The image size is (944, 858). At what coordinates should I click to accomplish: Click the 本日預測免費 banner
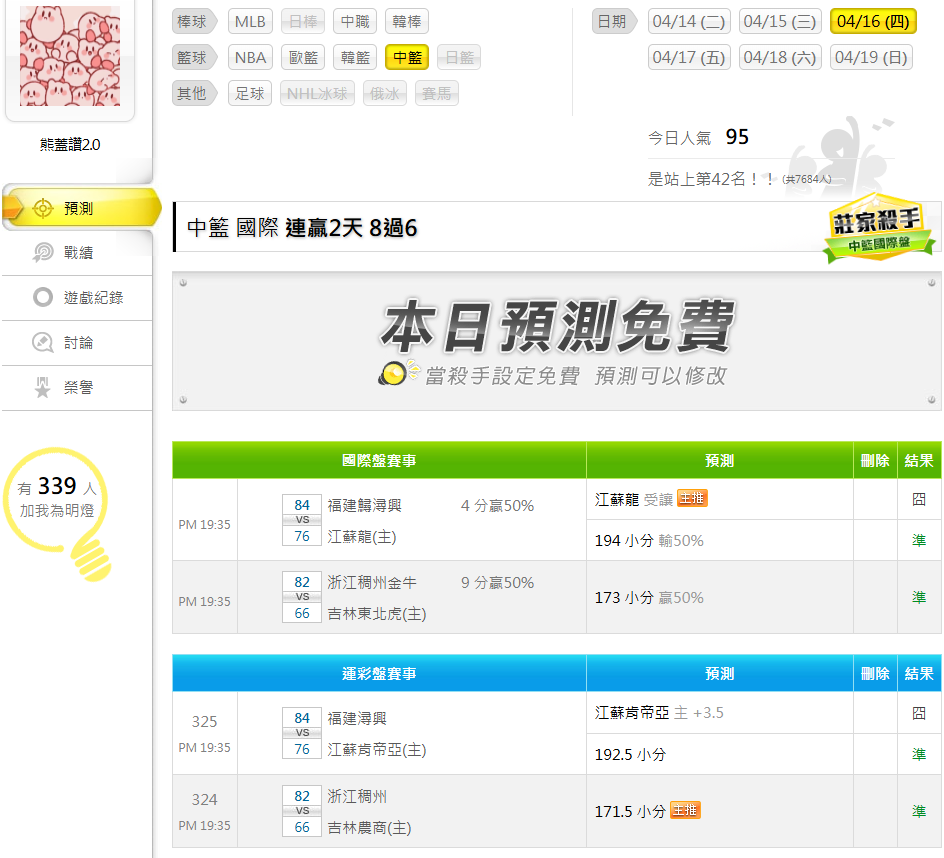point(556,341)
